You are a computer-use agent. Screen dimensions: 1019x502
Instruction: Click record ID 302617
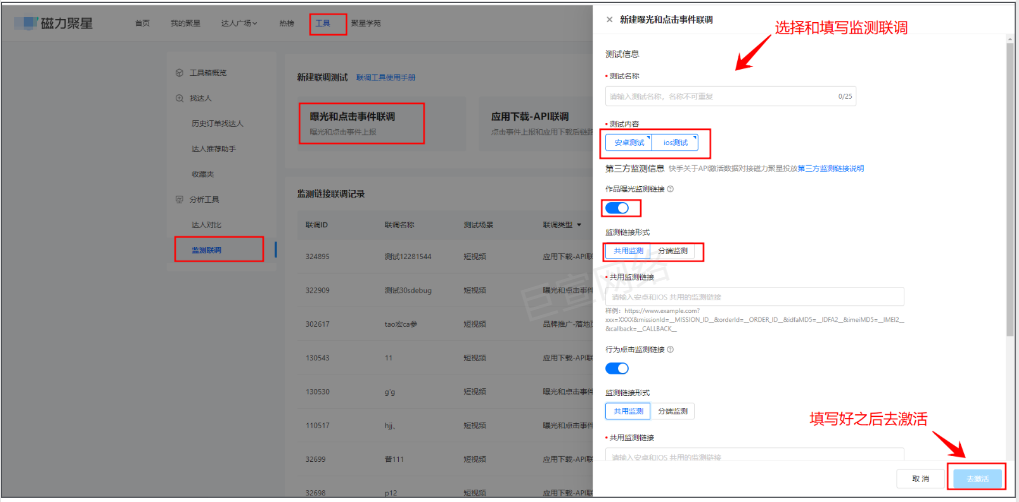318,324
